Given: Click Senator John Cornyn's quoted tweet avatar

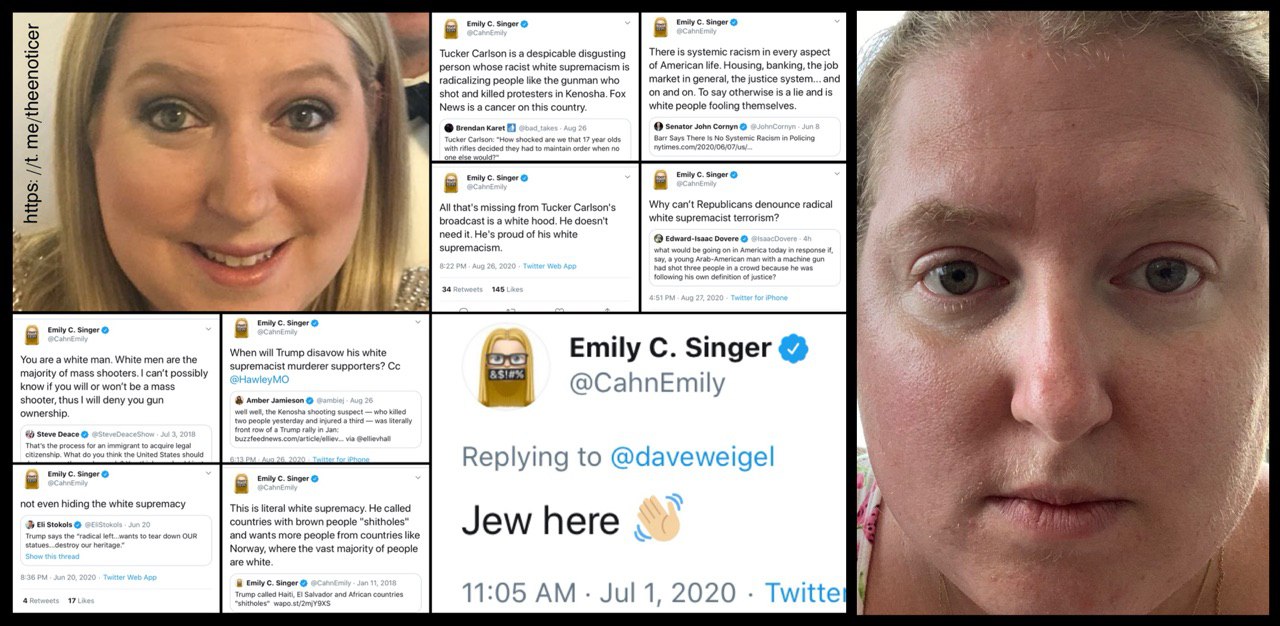Looking at the screenshot, I should 658,127.
